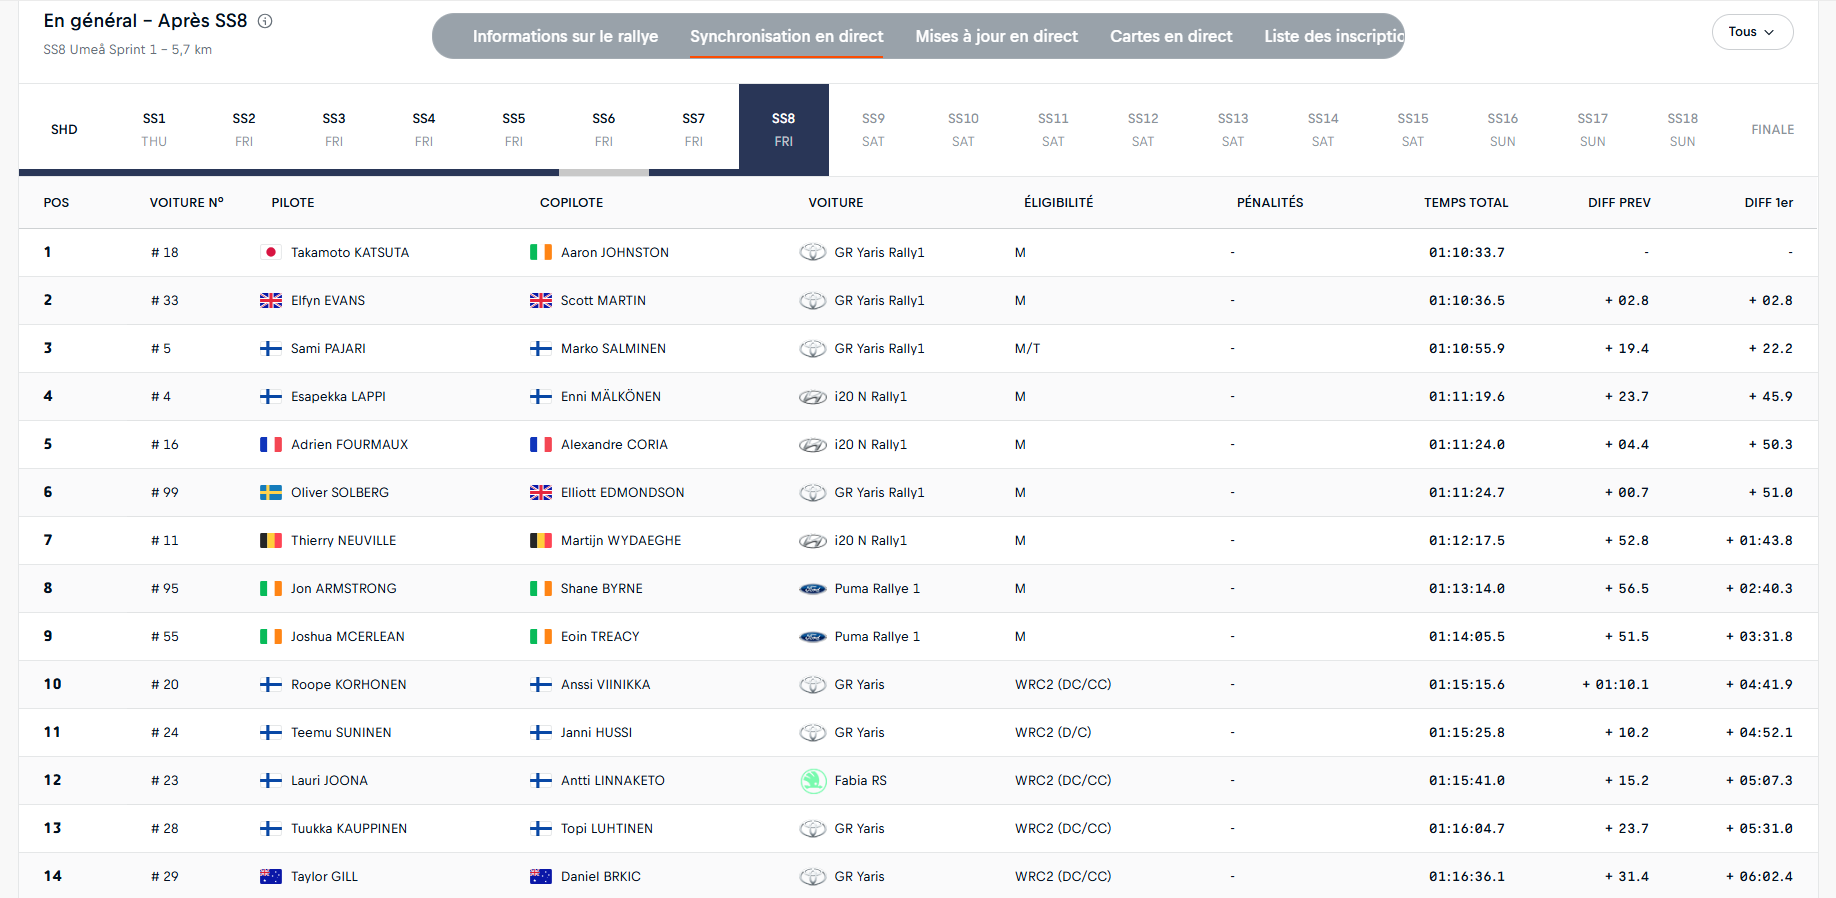Click Australia flag beside Daniel BRKIC
Viewport: 1836px width, 898px height.
(x=541, y=876)
